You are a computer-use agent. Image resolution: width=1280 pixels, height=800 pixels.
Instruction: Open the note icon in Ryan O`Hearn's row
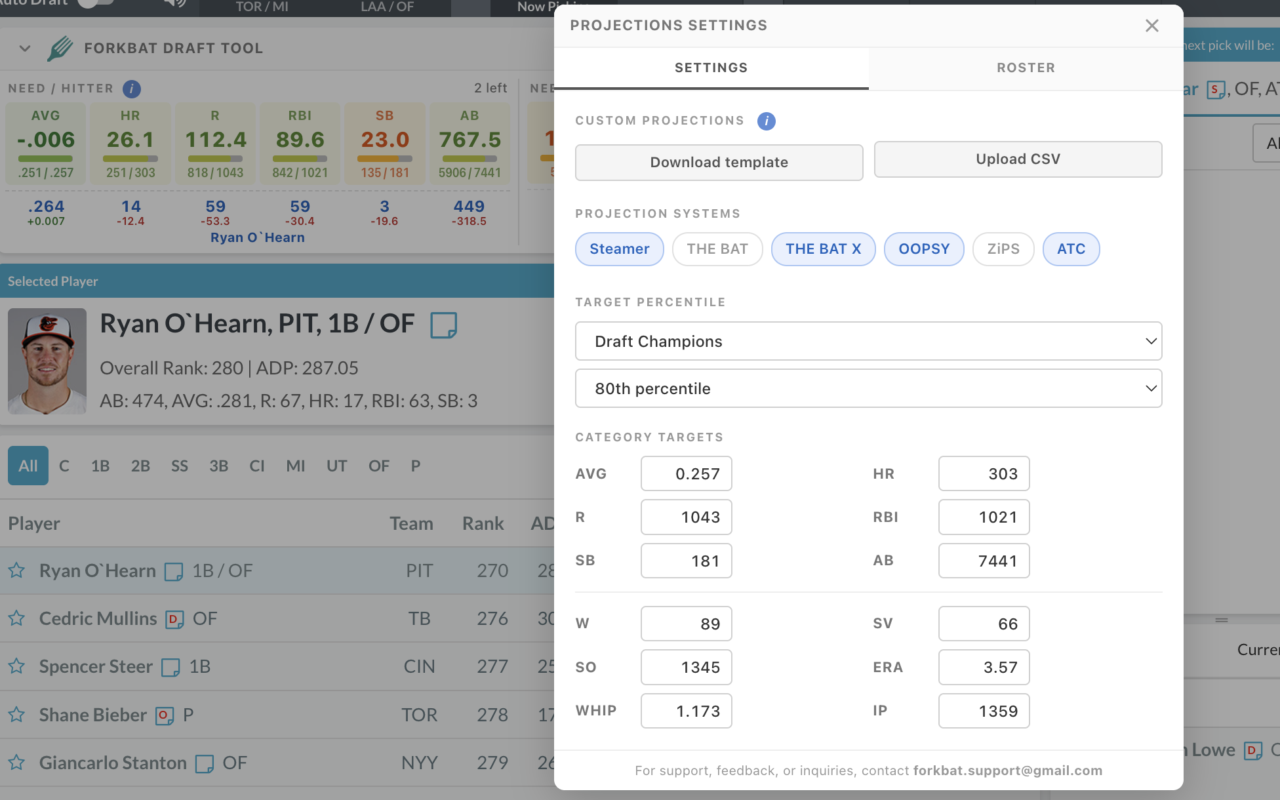pyautogui.click(x=174, y=572)
